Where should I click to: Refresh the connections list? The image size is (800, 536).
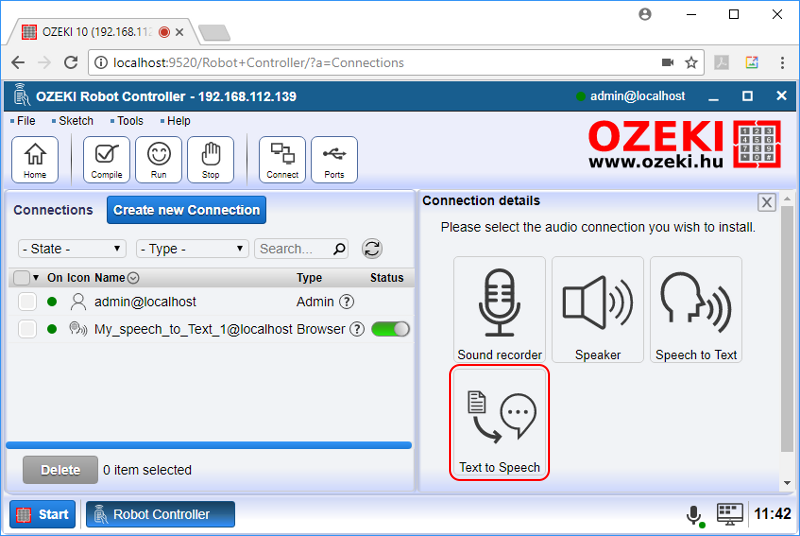pyautogui.click(x=372, y=249)
